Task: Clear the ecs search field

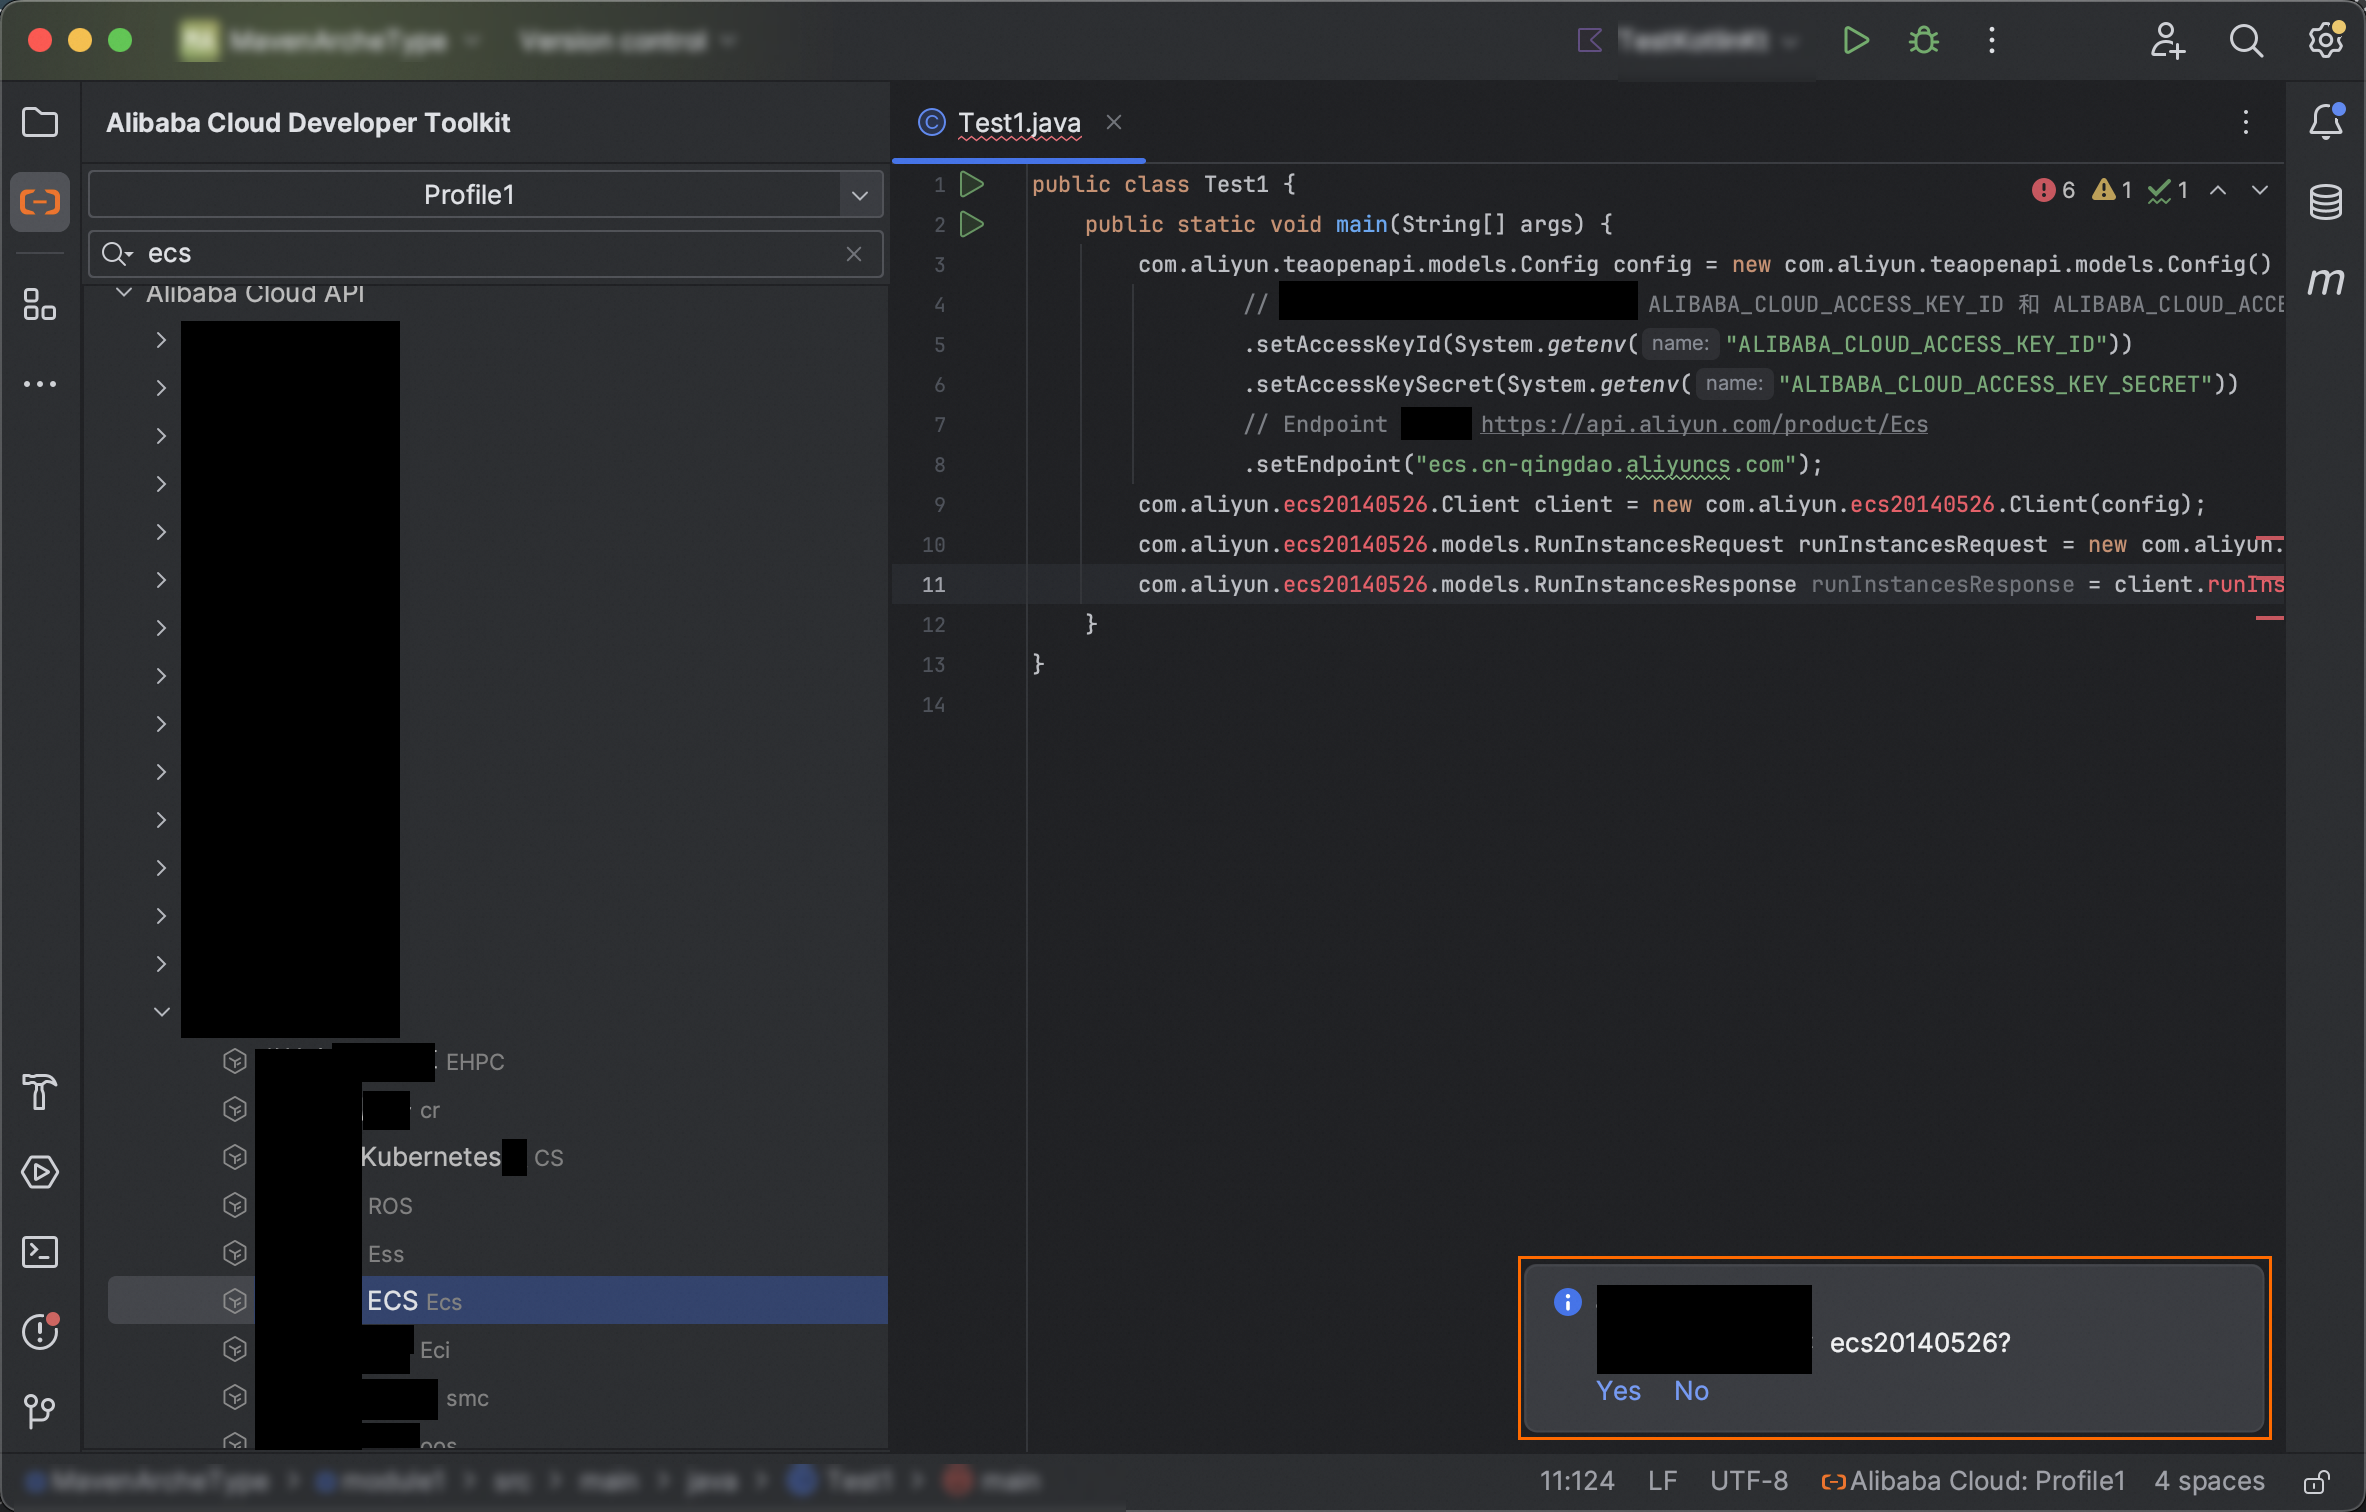Action: 854,254
